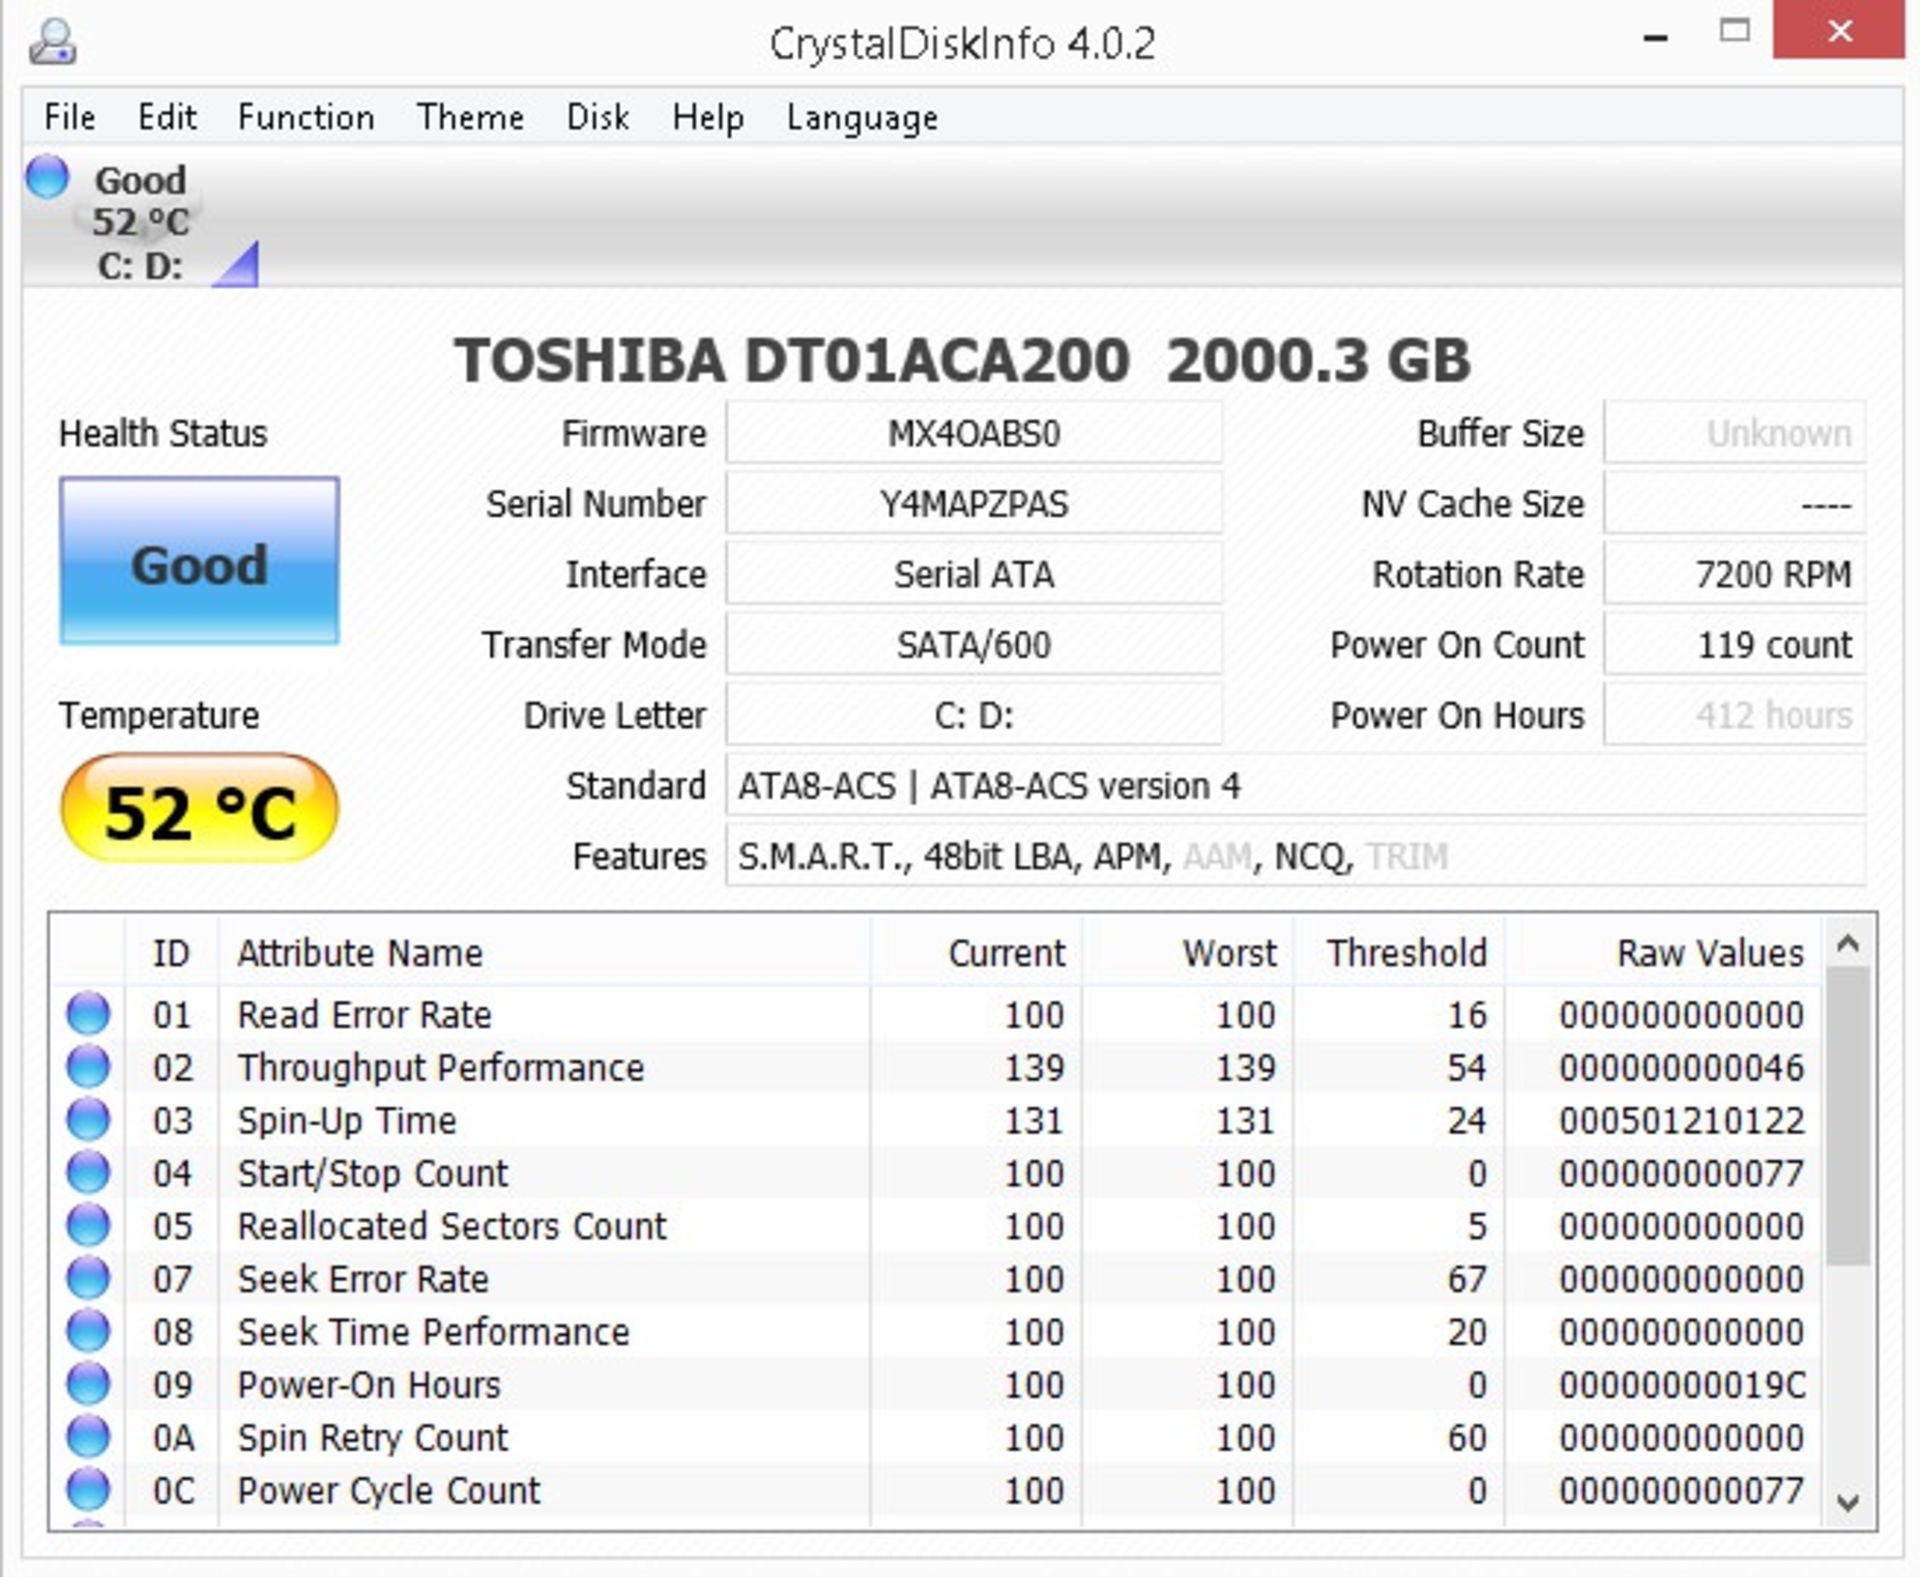This screenshot has width=1920, height=1577.
Task: Click the scroll up arrow of attribute list
Action: pos(1848,943)
